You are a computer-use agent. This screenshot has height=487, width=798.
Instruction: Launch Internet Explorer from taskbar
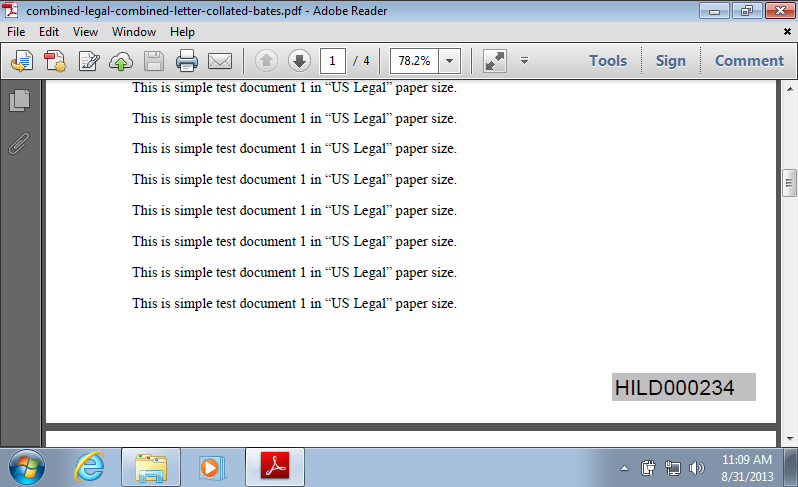coord(90,467)
